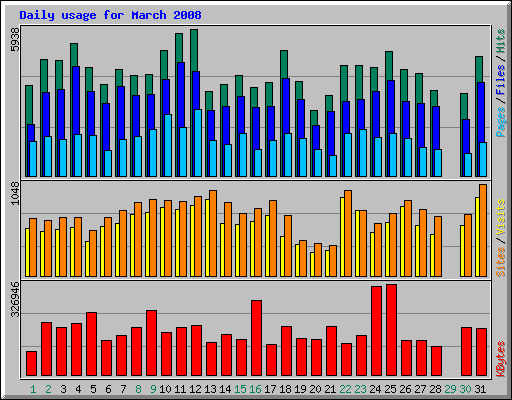The image size is (512, 400).
Task: Select day label 2 on the x-axis
Action: tap(48, 389)
